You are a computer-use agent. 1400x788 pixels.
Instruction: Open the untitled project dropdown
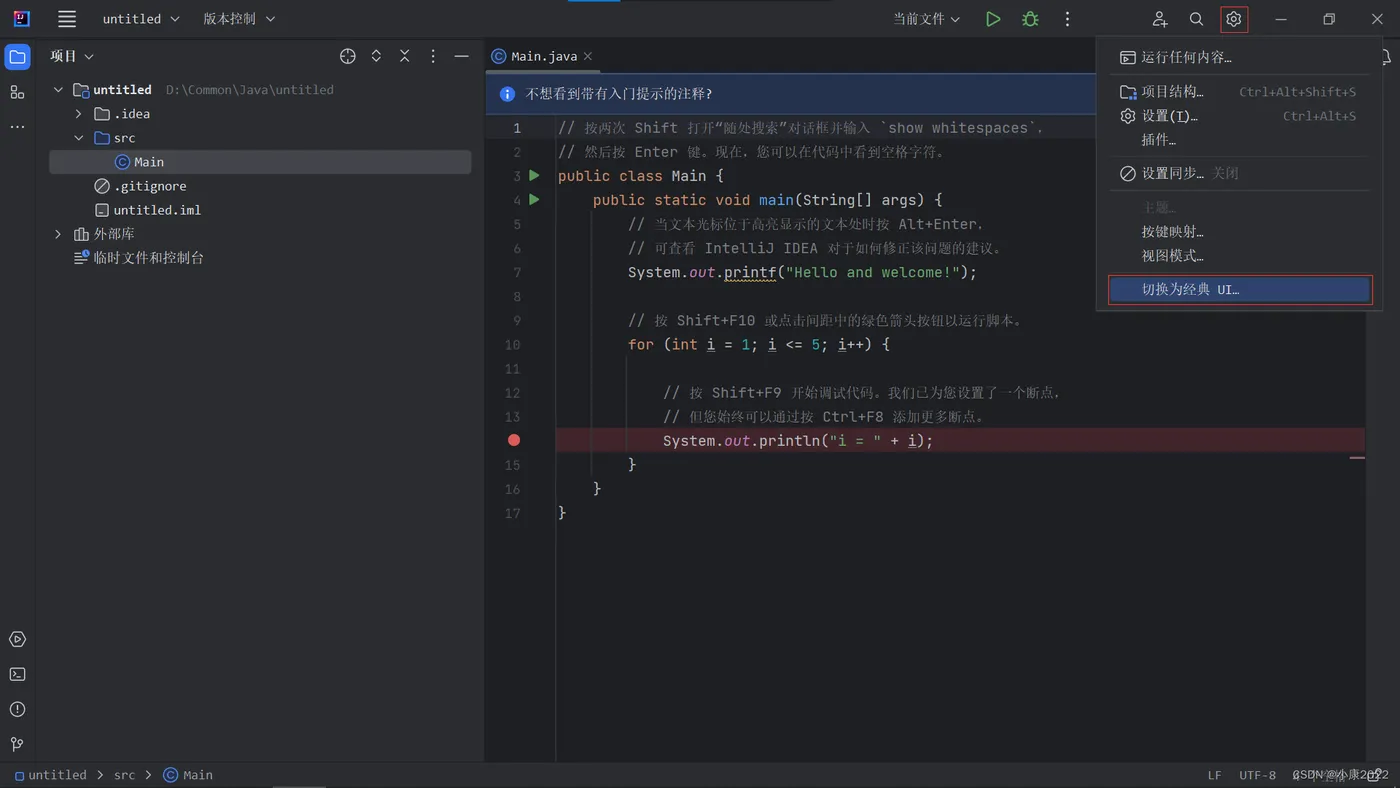141,19
